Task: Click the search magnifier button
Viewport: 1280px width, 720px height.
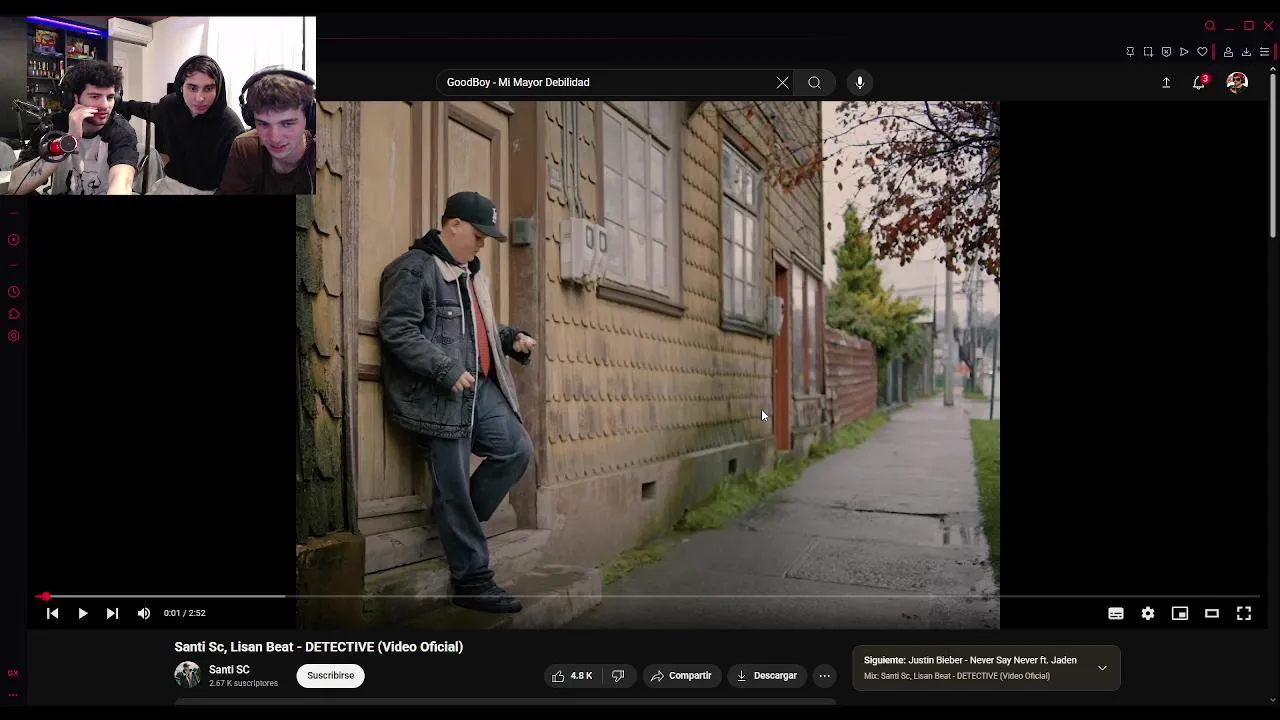Action: point(815,82)
